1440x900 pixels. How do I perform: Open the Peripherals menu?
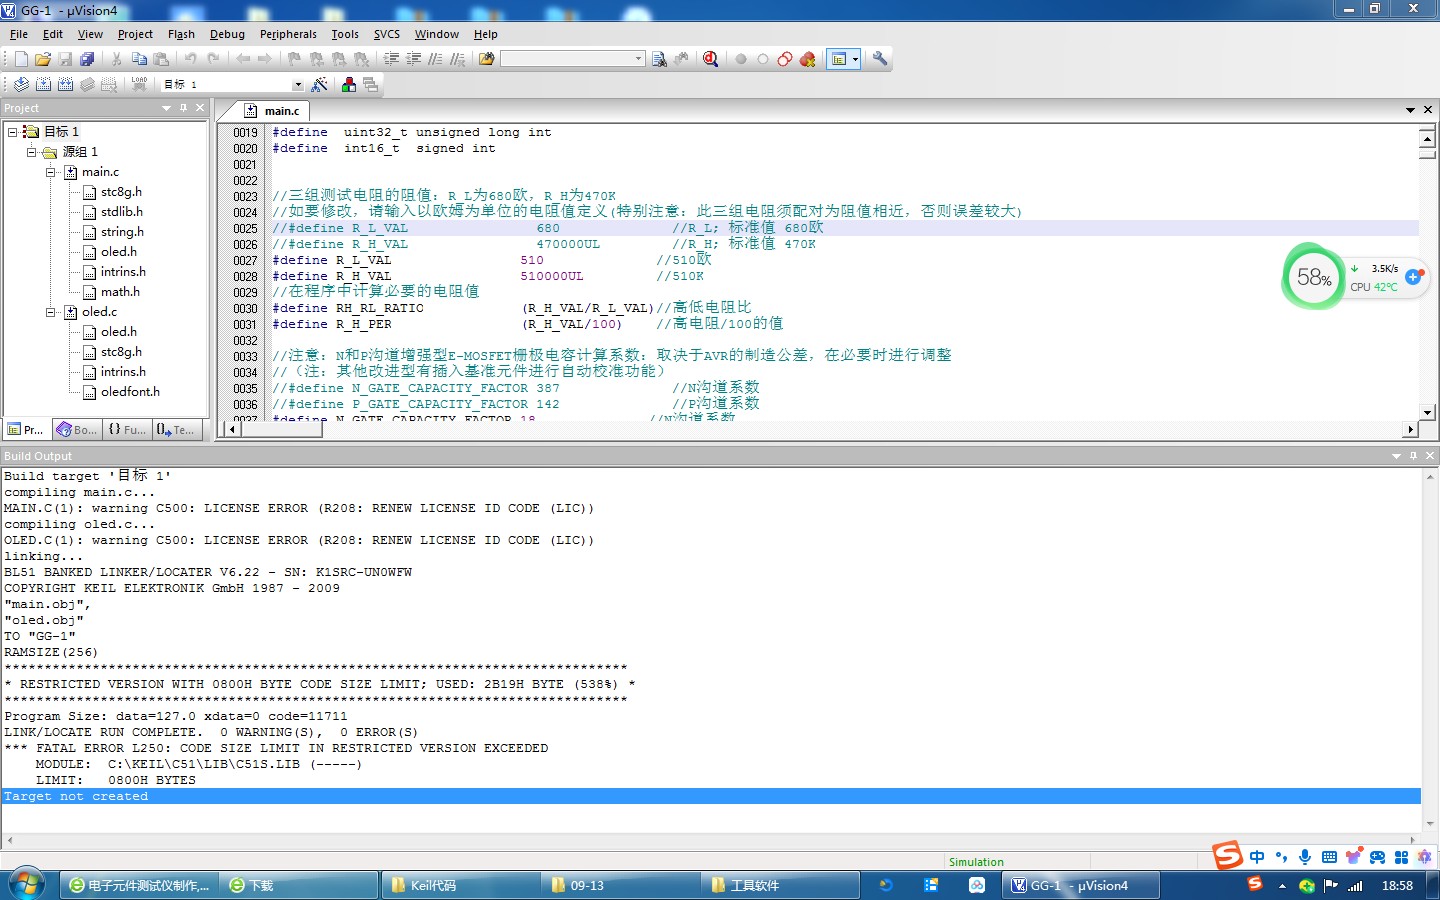click(288, 34)
